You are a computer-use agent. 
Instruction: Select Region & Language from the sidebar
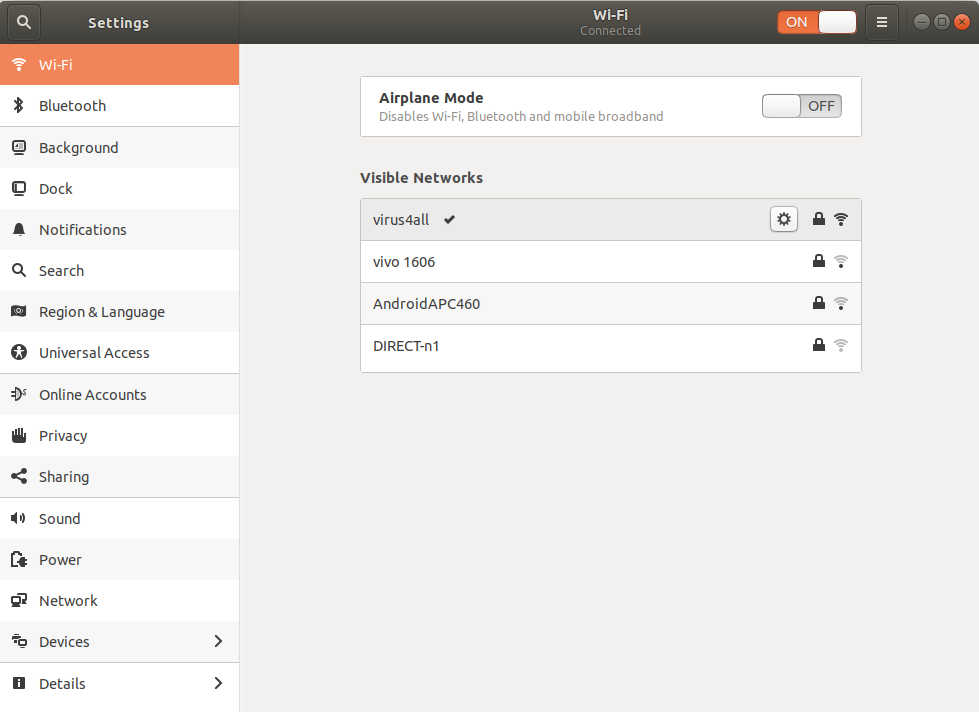(x=101, y=311)
